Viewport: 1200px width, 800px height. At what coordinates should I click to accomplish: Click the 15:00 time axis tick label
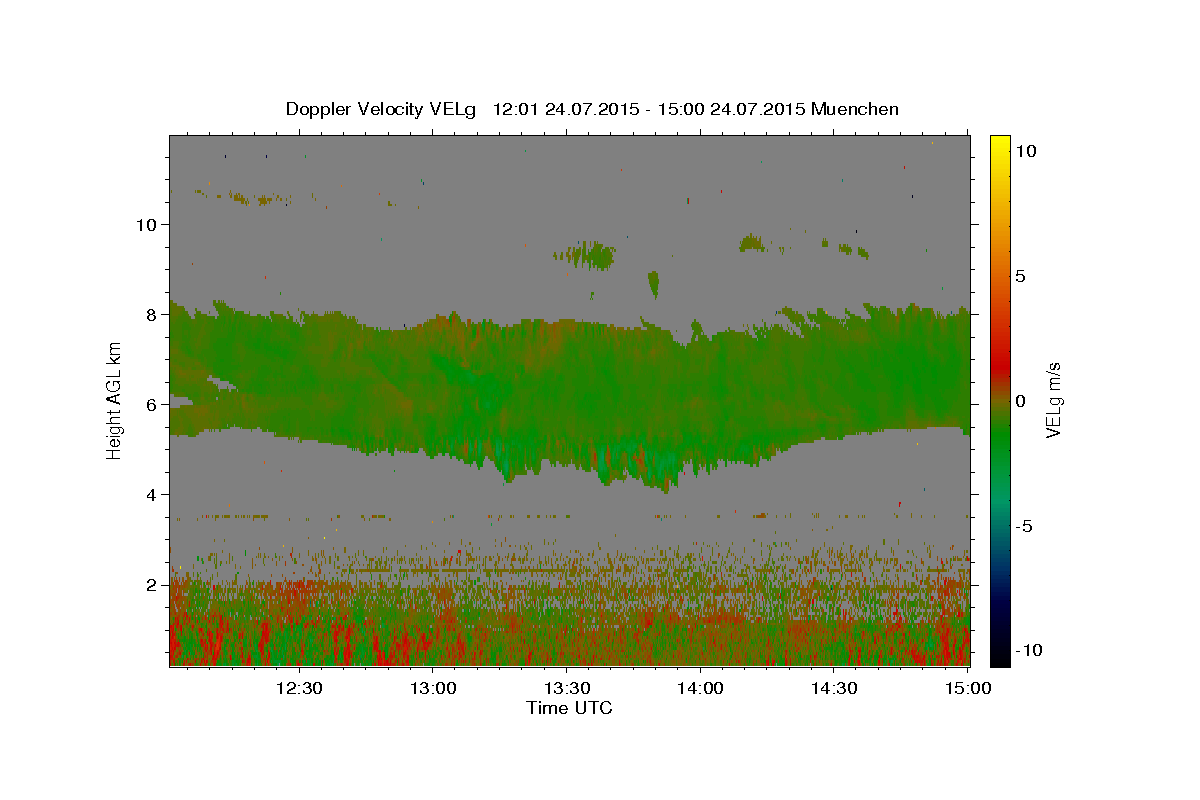968,688
